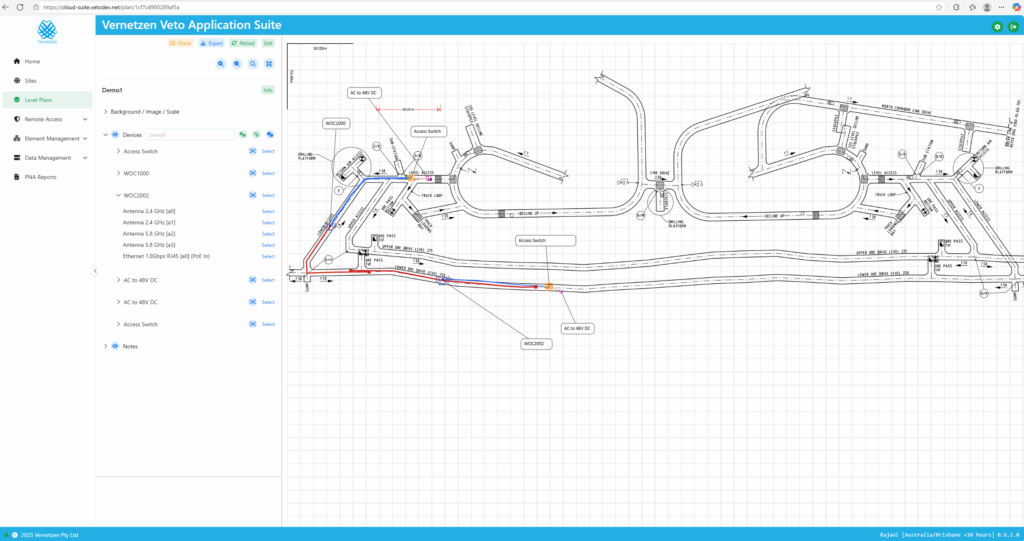Expand the WOC1000 device row
This screenshot has height=541, width=1024.
[118, 173]
